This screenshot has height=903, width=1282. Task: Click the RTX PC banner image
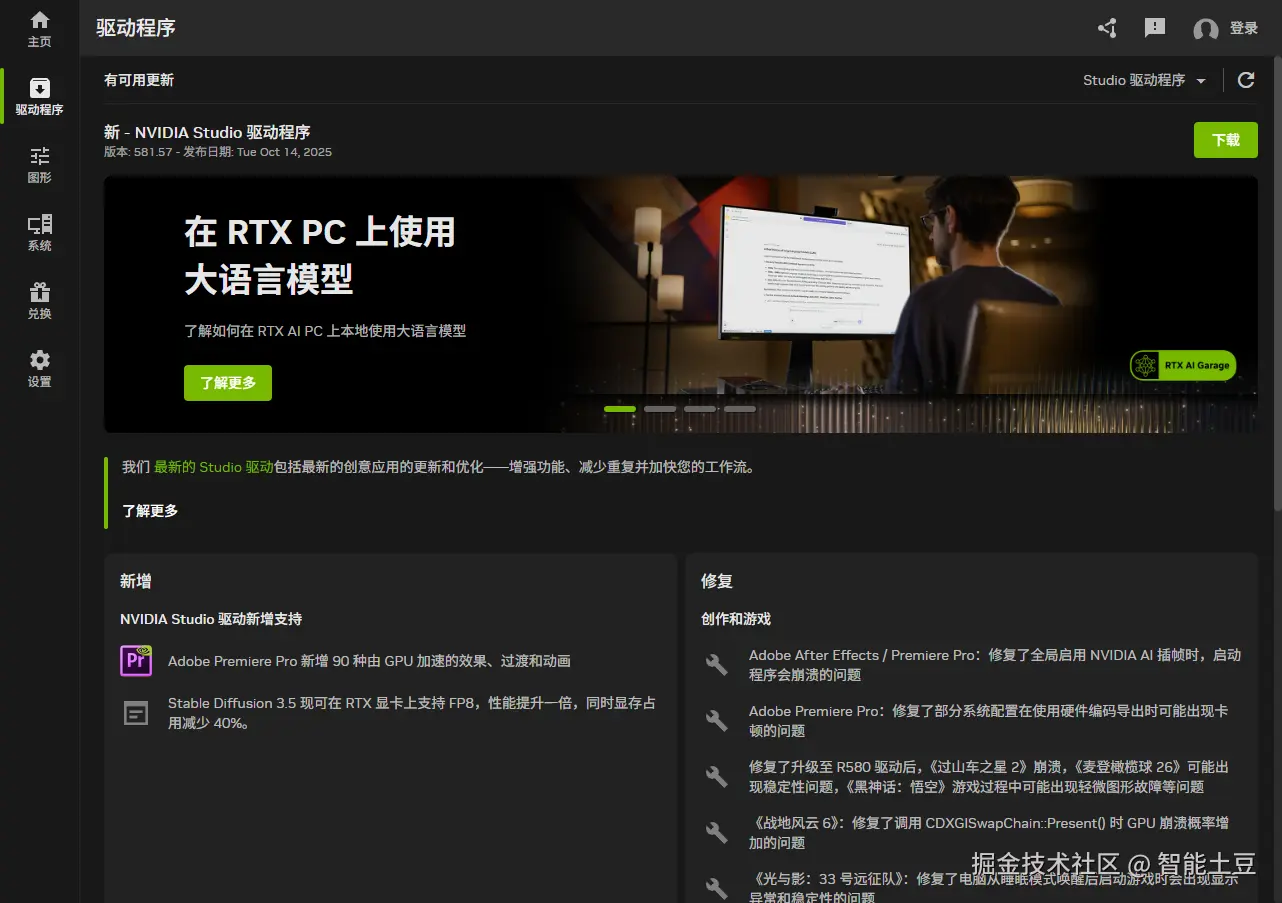click(x=681, y=304)
